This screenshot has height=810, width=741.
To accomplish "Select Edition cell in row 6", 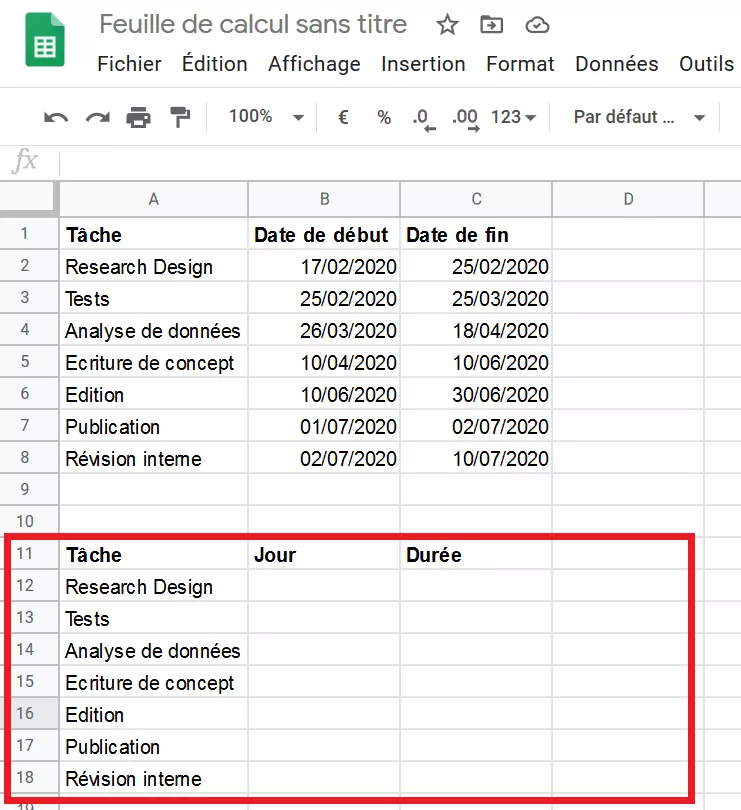I will [153, 394].
